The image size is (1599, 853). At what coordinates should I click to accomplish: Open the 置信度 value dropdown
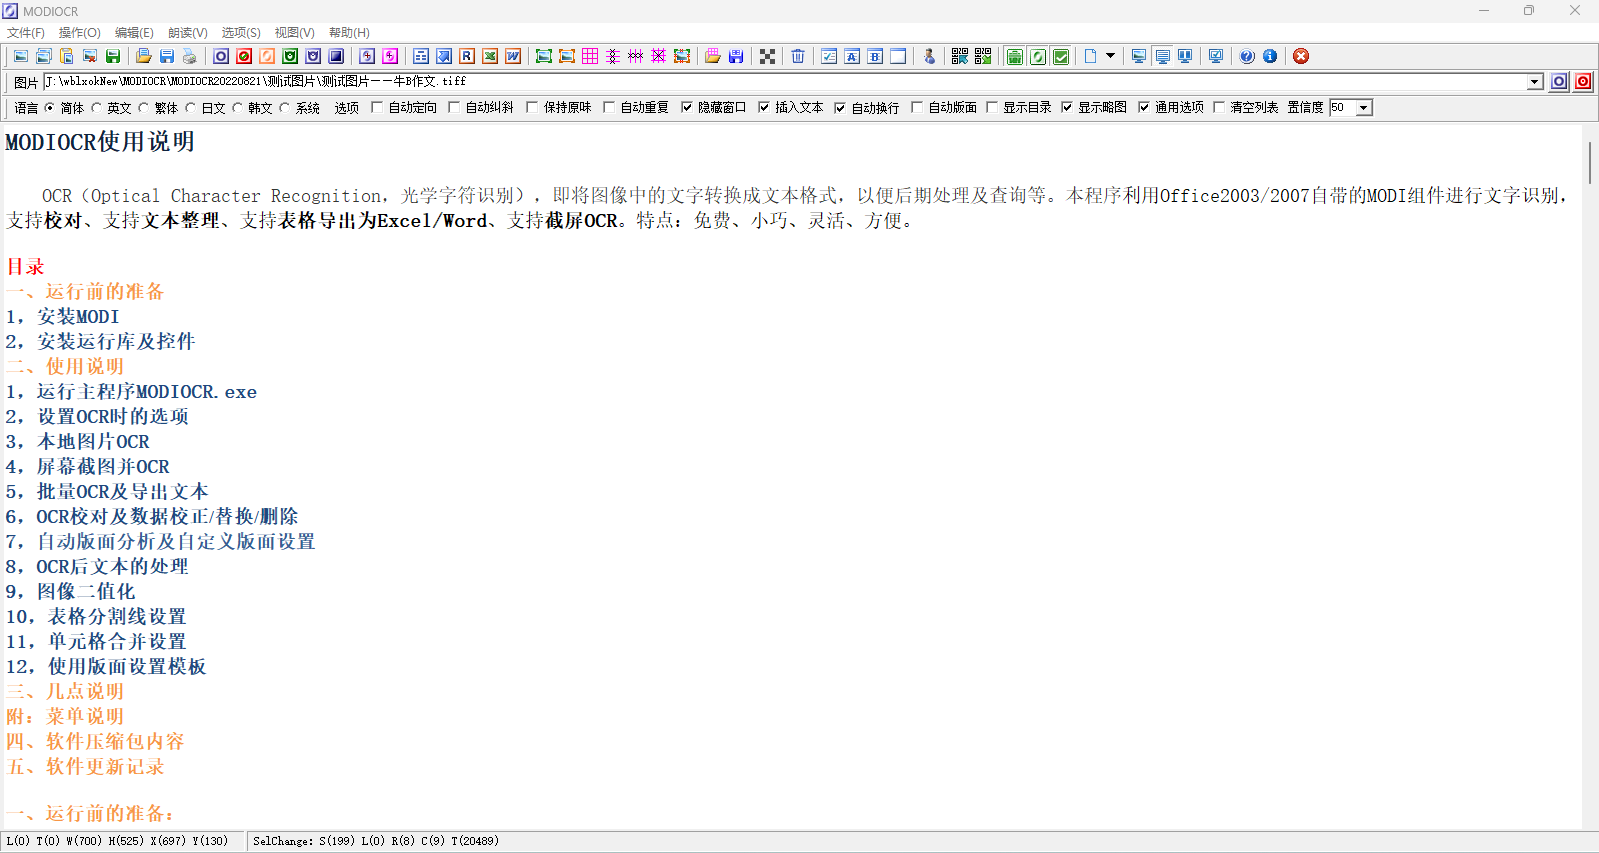pos(1363,107)
